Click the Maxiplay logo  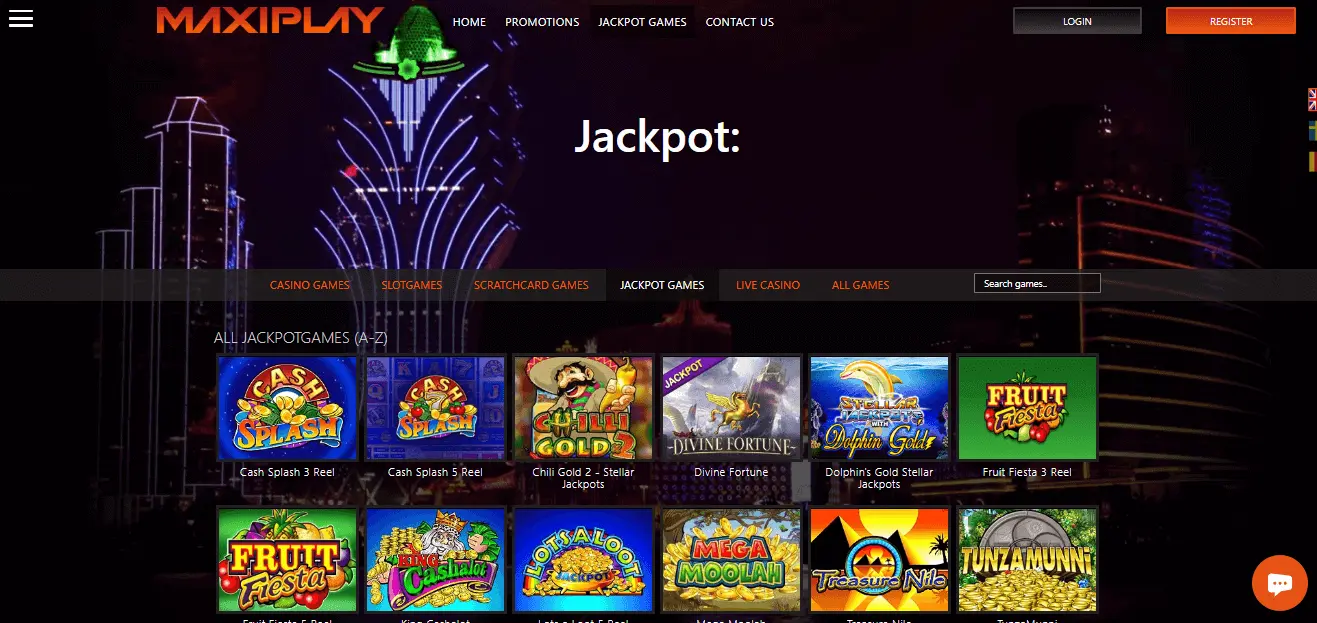click(x=270, y=20)
